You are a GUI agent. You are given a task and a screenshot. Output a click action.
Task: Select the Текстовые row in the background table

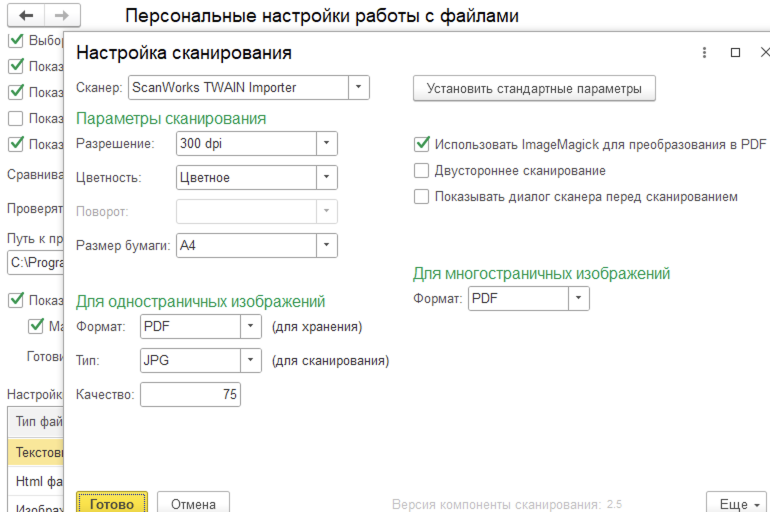[x=36, y=452]
